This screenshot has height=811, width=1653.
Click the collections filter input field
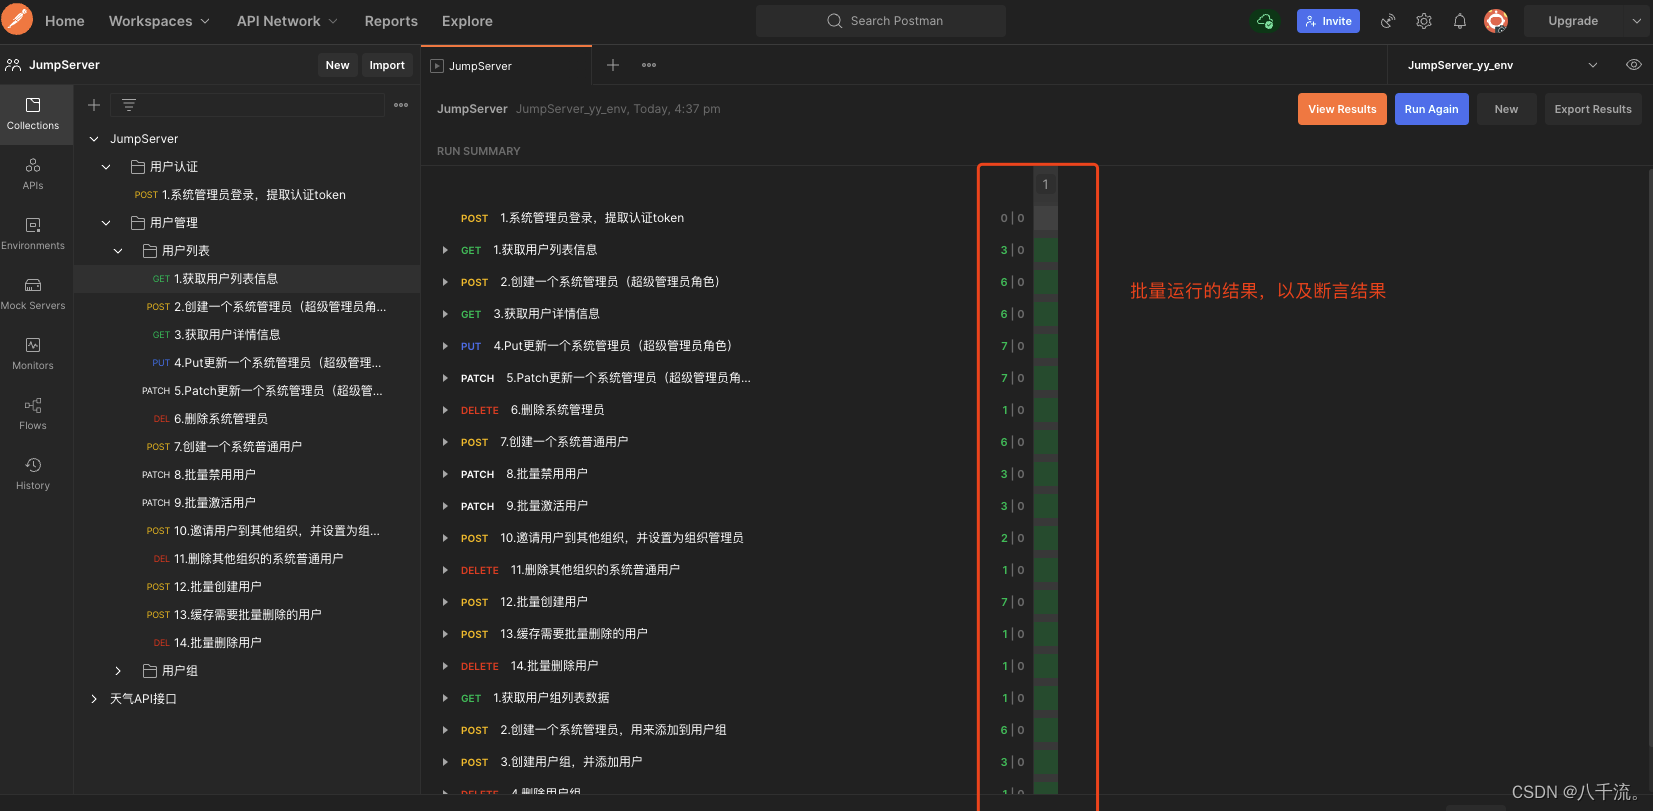(247, 105)
